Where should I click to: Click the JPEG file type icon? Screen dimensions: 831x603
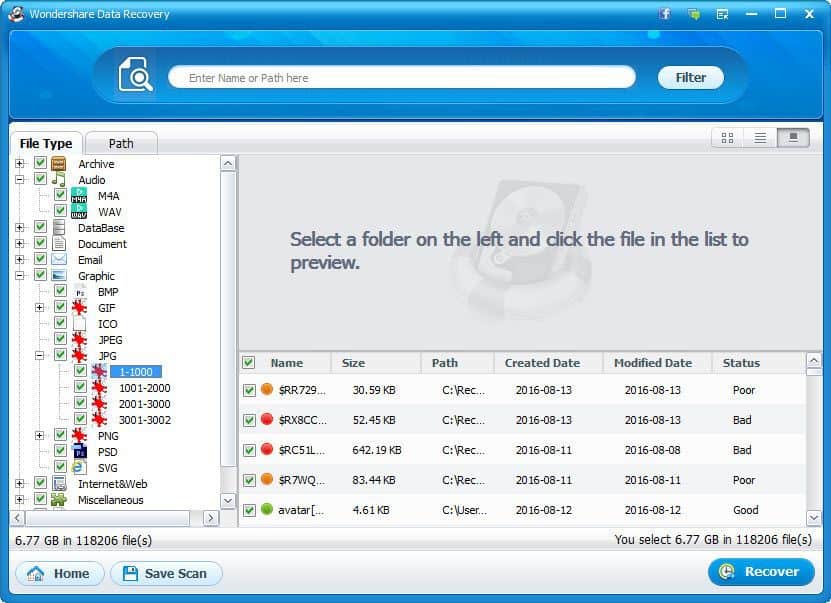79,339
